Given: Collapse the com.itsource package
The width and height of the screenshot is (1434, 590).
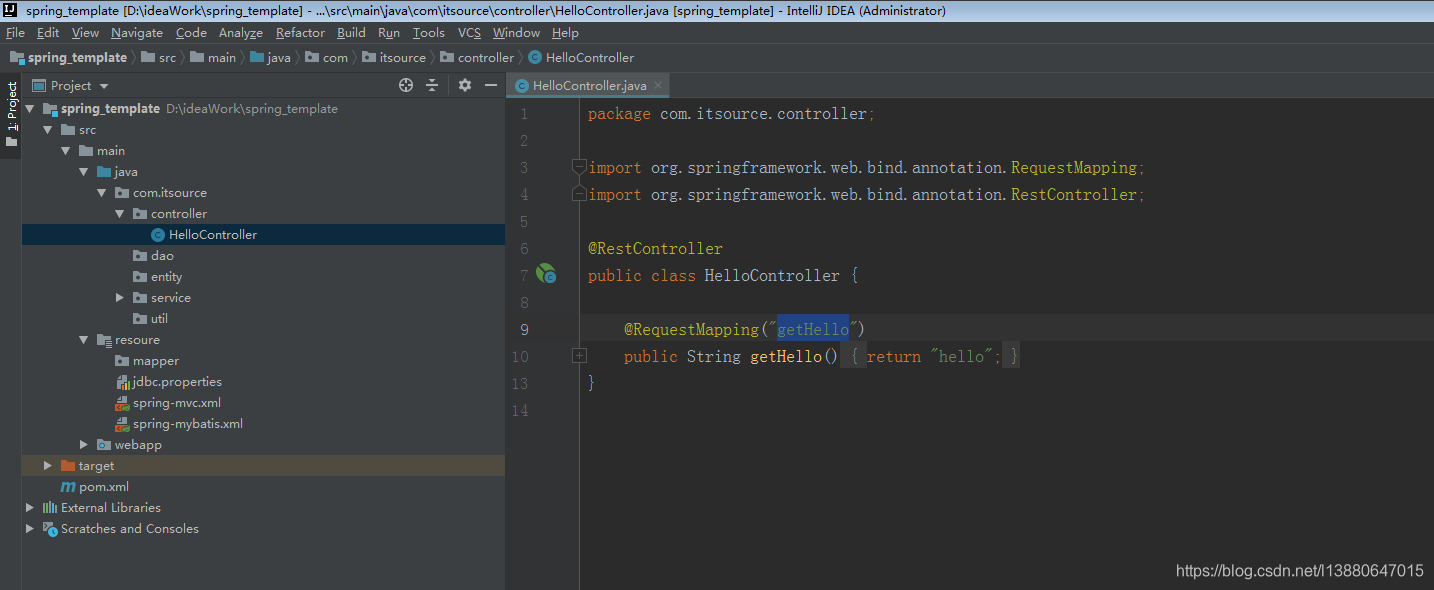Looking at the screenshot, I should point(102,193).
